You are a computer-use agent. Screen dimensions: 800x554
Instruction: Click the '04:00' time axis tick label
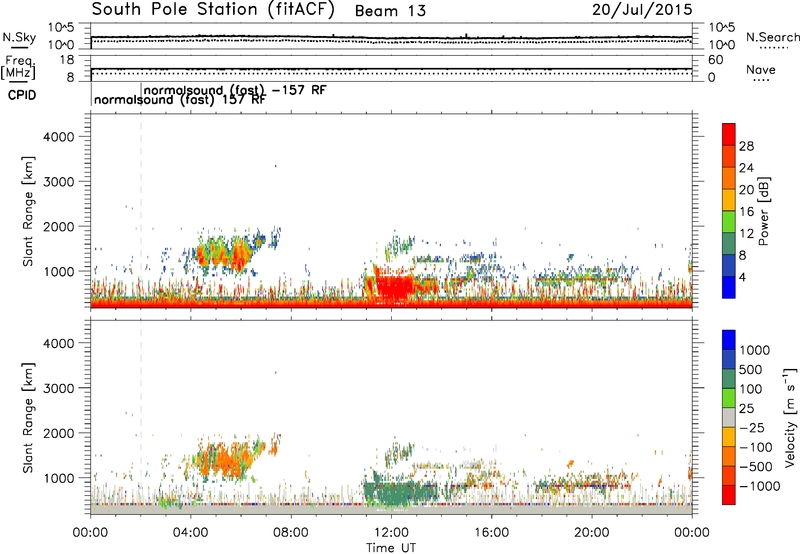click(190, 533)
